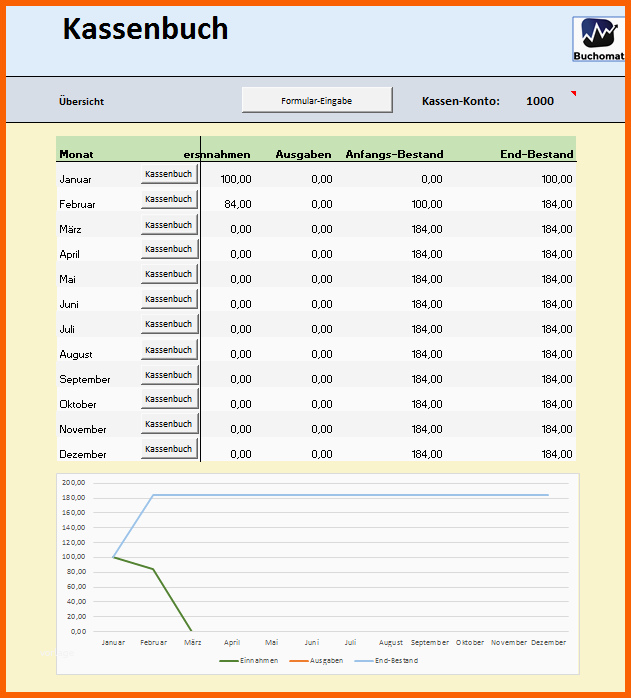Open the Kassenbuch for August
The image size is (631, 698).
click(169, 350)
